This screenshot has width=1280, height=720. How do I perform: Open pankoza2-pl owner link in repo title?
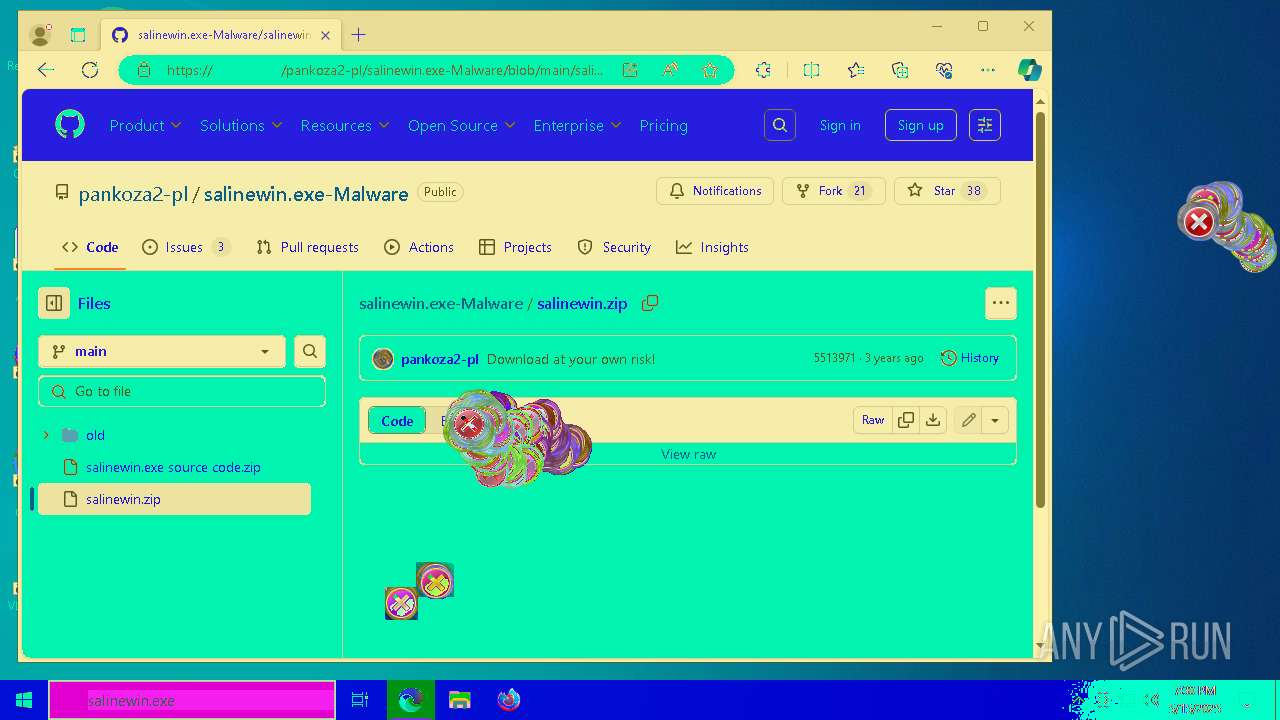click(x=133, y=194)
